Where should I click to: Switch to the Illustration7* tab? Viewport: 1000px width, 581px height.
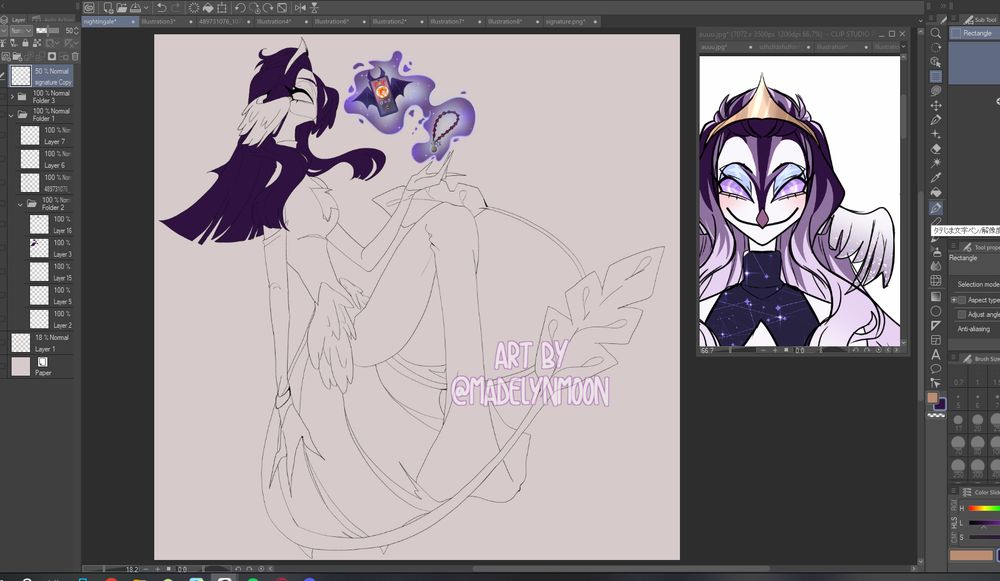pyautogui.click(x=456, y=22)
